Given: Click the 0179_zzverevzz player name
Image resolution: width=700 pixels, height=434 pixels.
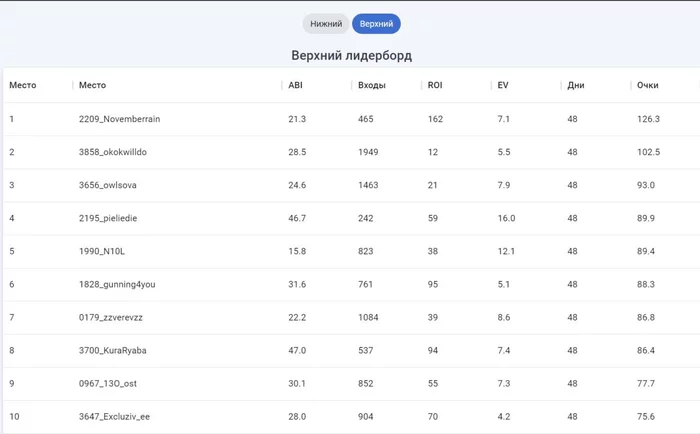Looking at the screenshot, I should point(111,317).
